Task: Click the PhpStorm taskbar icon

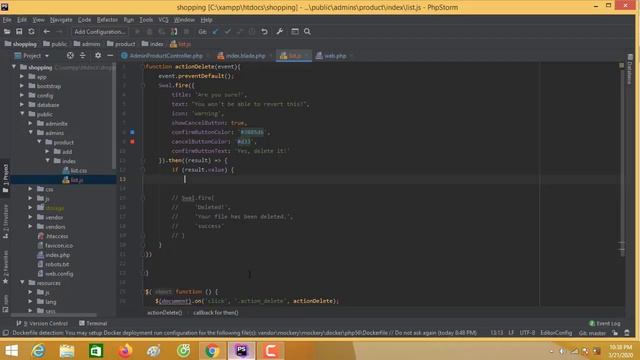Action: point(242,351)
